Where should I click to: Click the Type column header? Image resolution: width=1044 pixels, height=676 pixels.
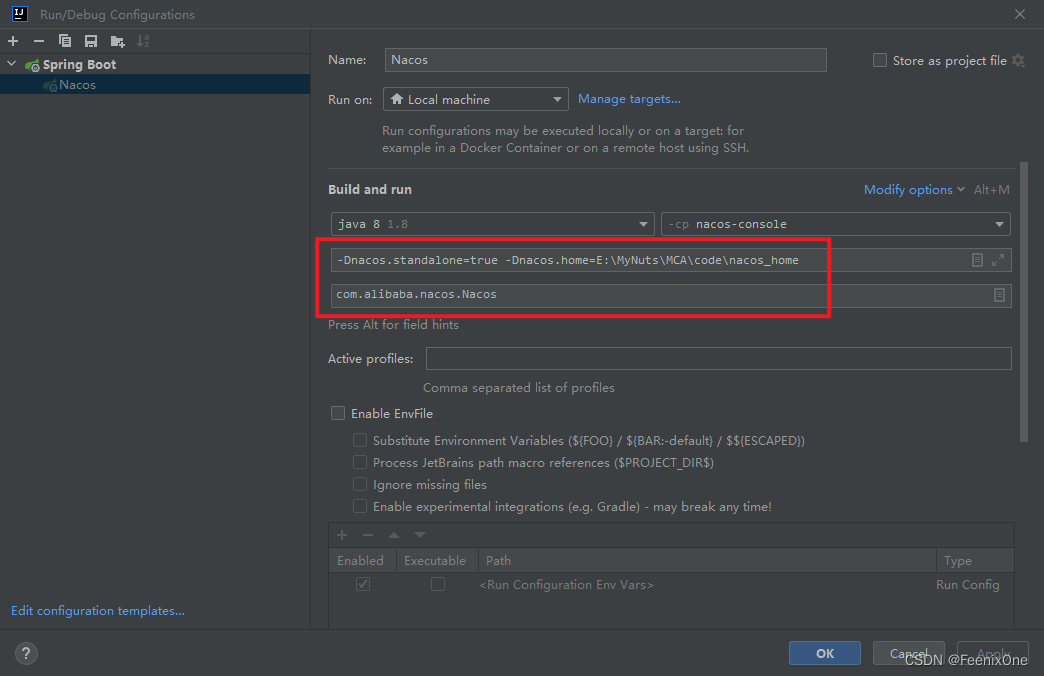[x=975, y=561]
